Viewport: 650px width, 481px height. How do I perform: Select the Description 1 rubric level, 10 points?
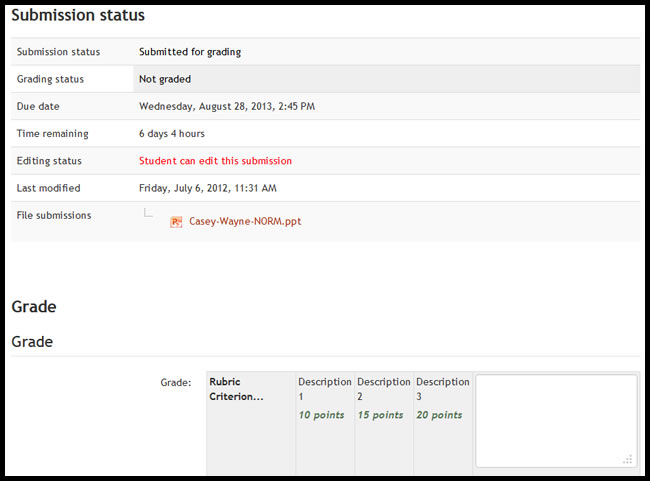click(x=325, y=423)
